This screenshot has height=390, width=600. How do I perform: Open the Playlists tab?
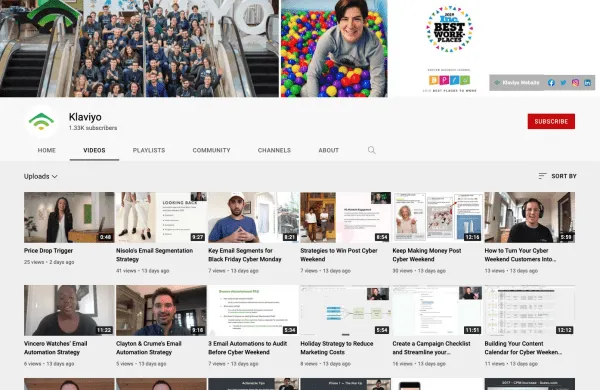(x=149, y=150)
